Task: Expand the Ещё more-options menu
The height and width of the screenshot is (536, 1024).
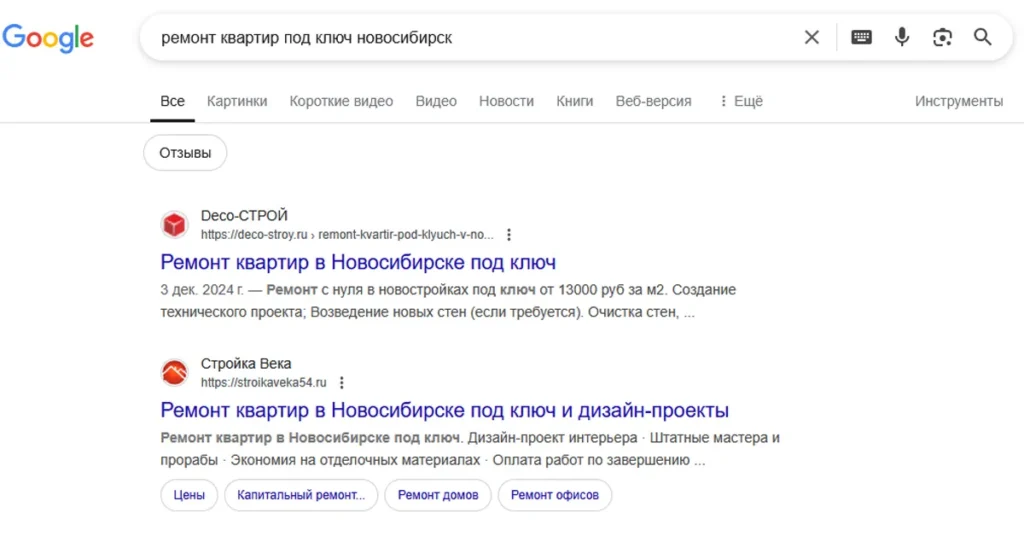Action: [741, 101]
